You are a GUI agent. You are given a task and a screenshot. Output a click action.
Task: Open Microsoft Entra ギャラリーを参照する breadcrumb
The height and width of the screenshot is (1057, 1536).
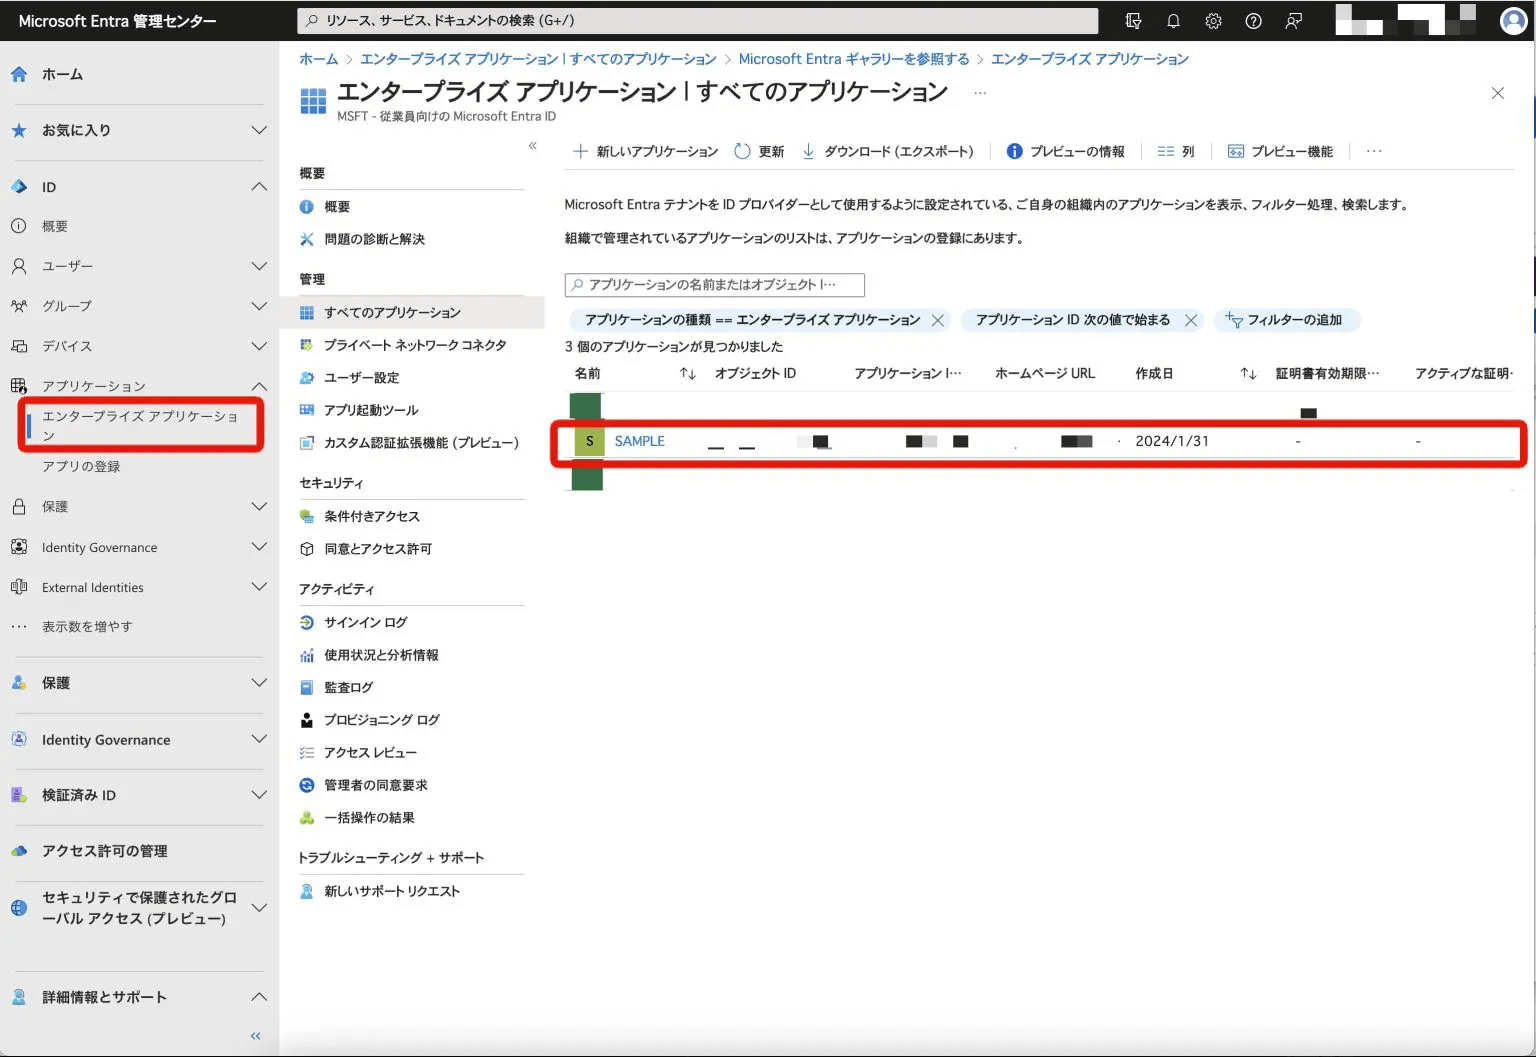point(854,59)
